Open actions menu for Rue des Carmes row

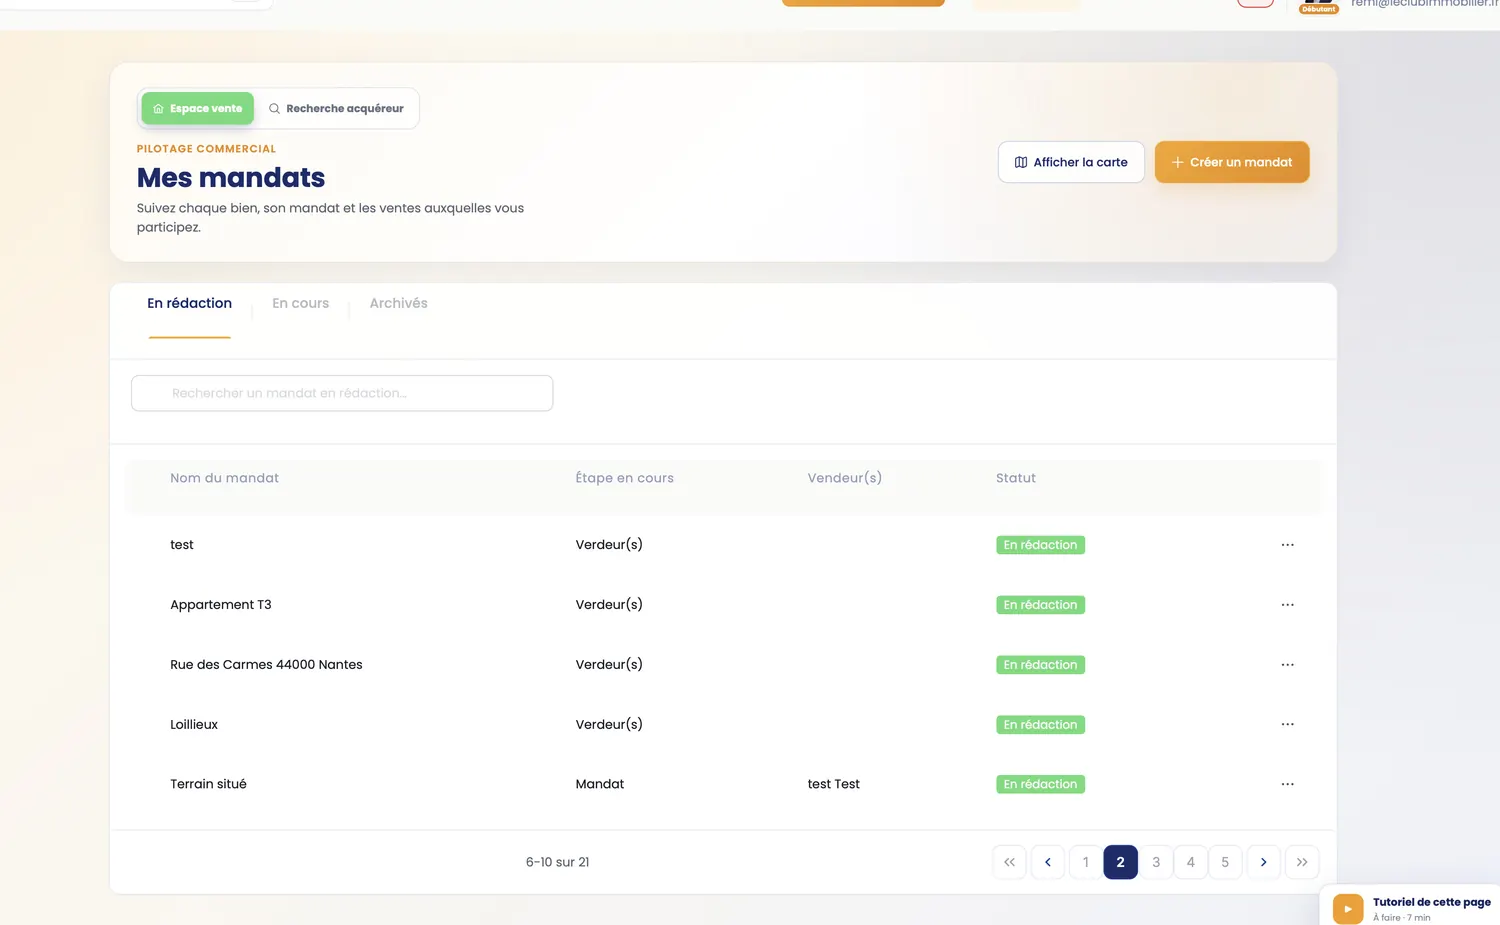1287,665
